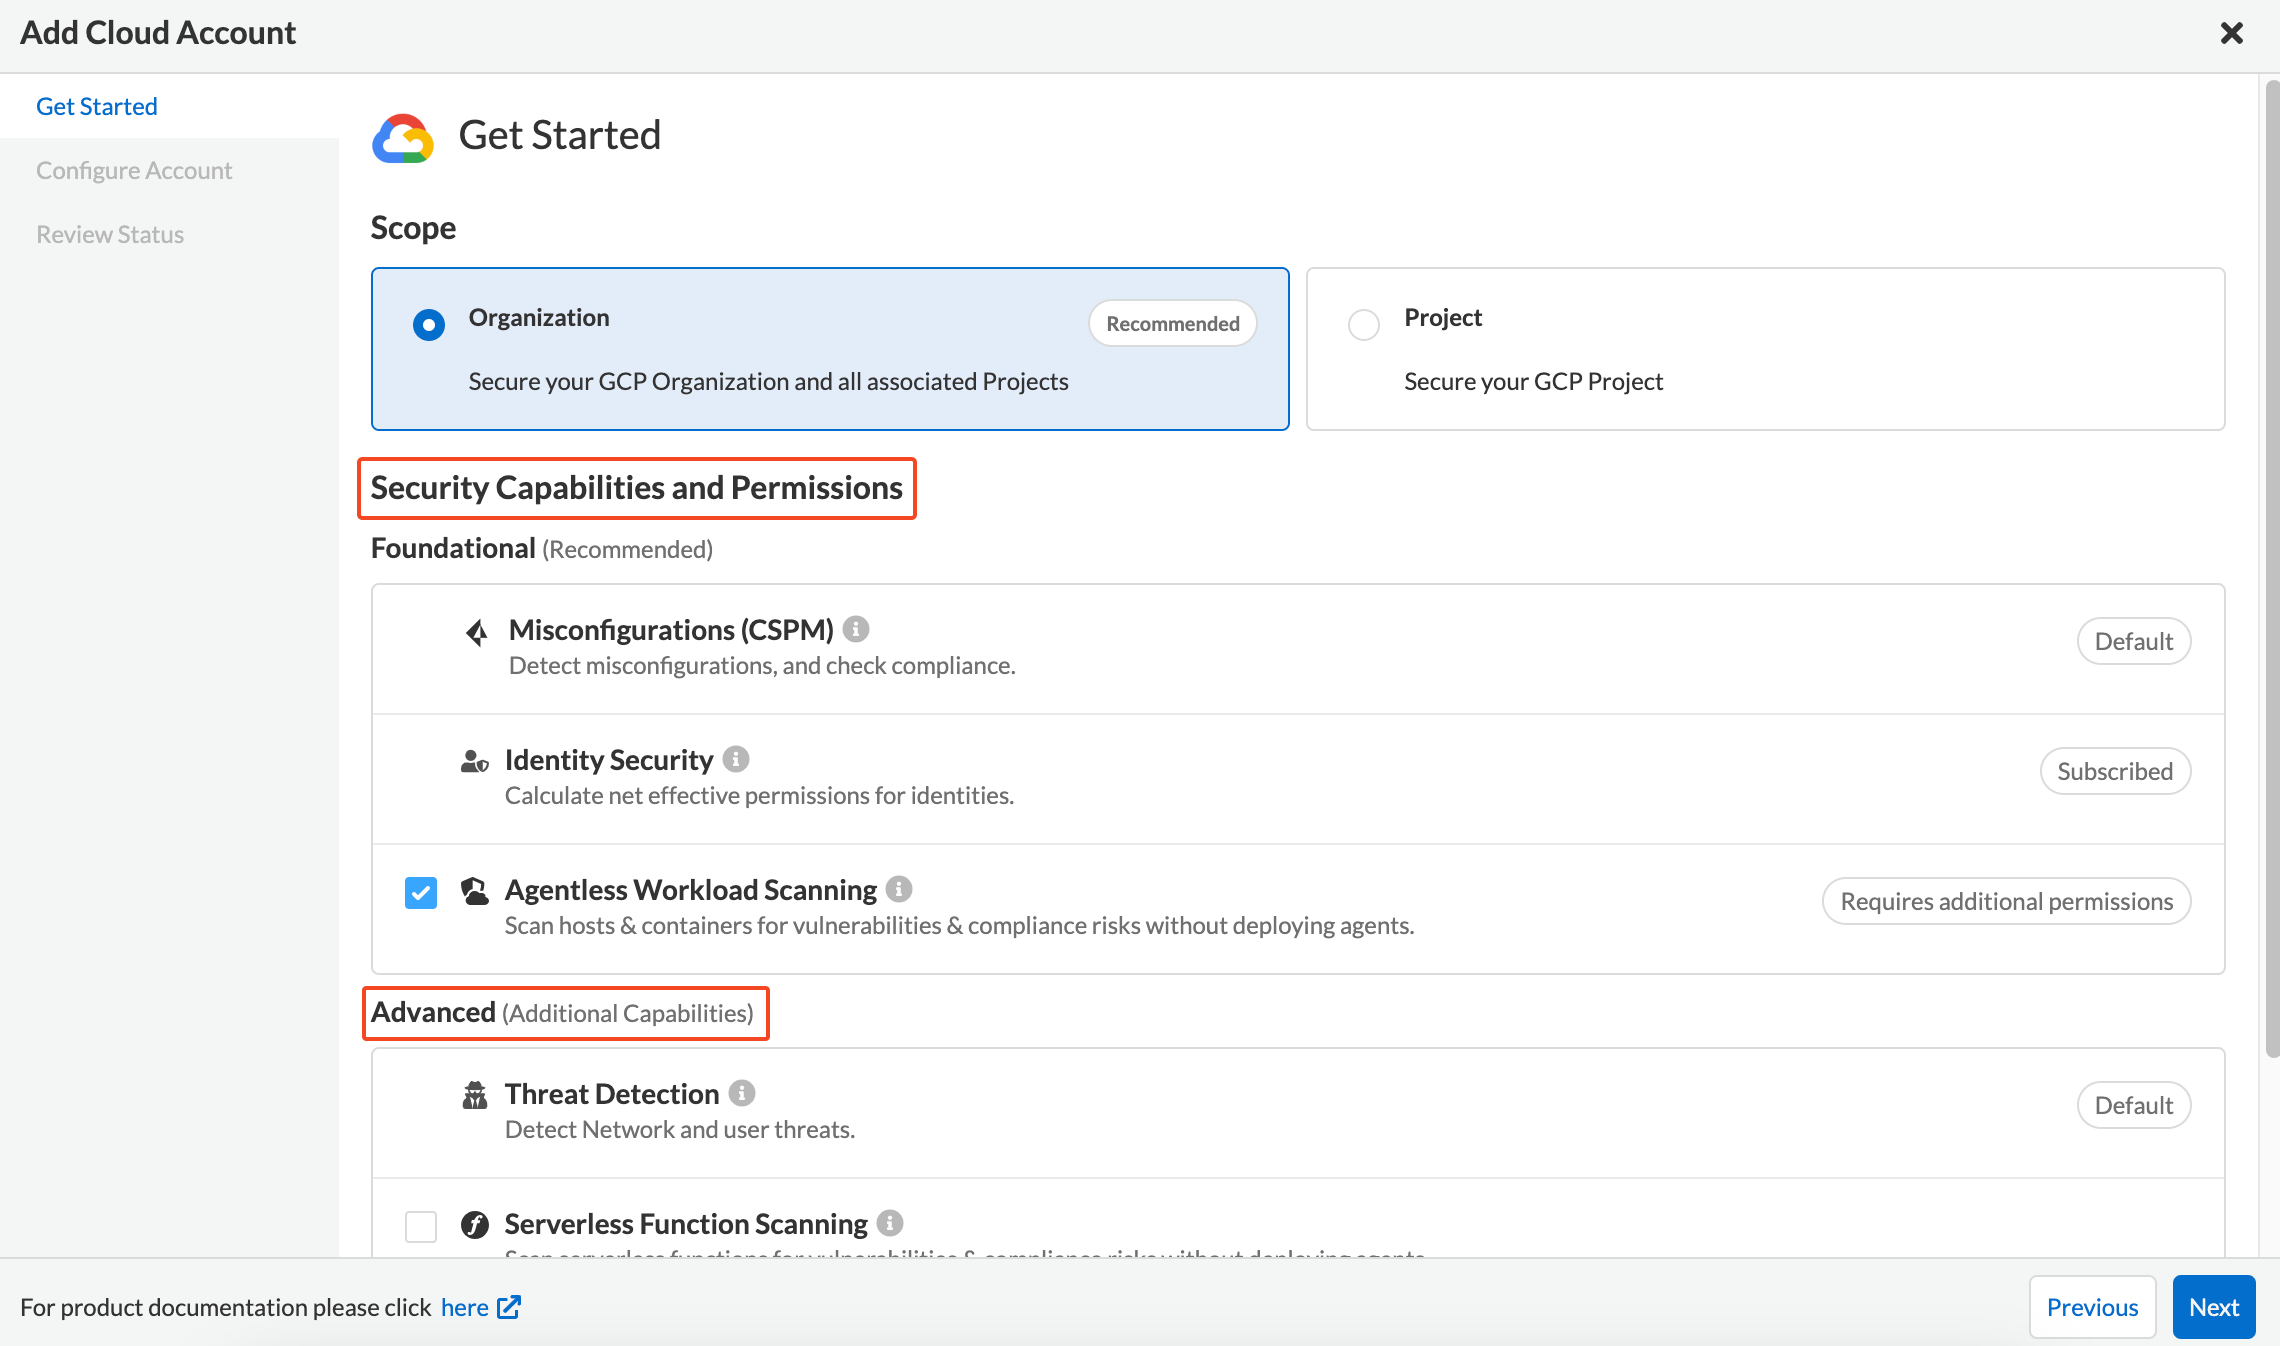Click info icon next to Serverless Function Scanning
Viewport: 2280px width, 1346px height.
coord(890,1223)
